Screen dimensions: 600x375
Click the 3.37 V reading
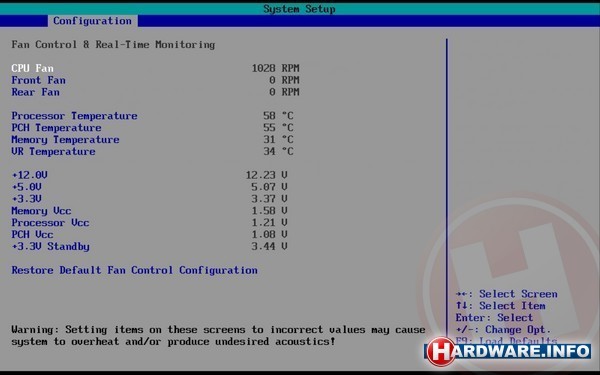point(269,199)
